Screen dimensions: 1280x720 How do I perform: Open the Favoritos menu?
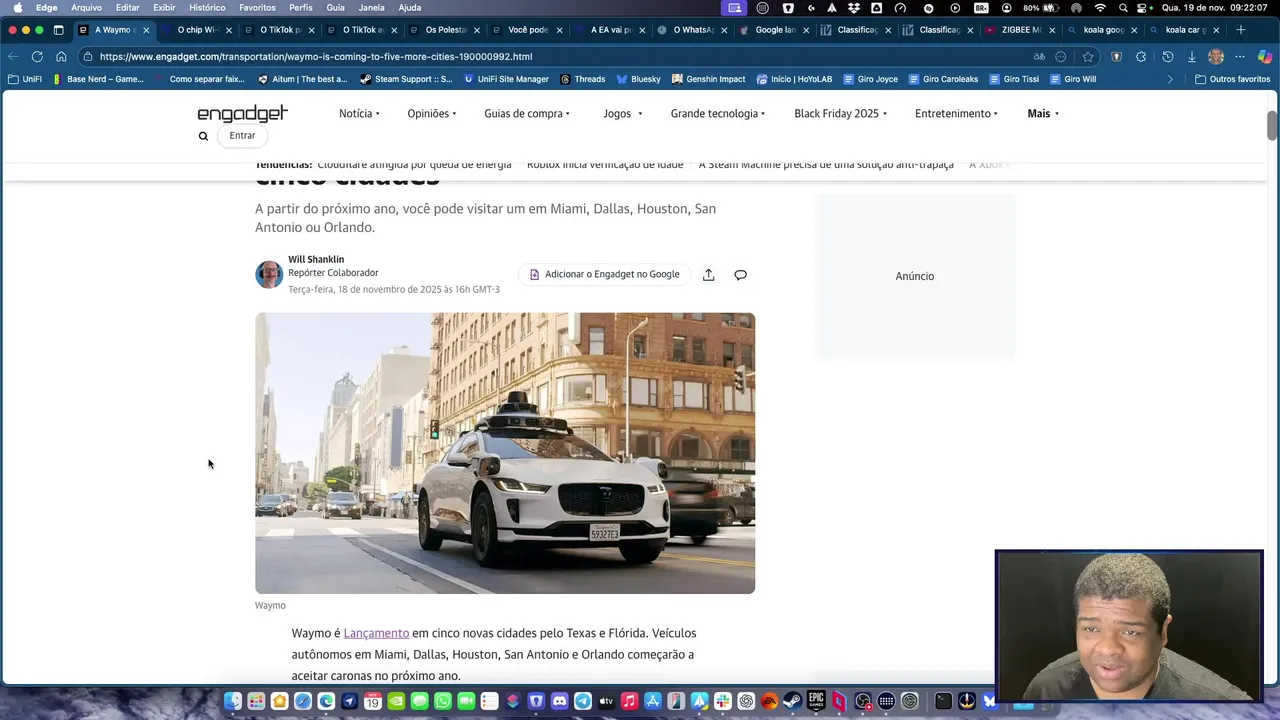[257, 7]
